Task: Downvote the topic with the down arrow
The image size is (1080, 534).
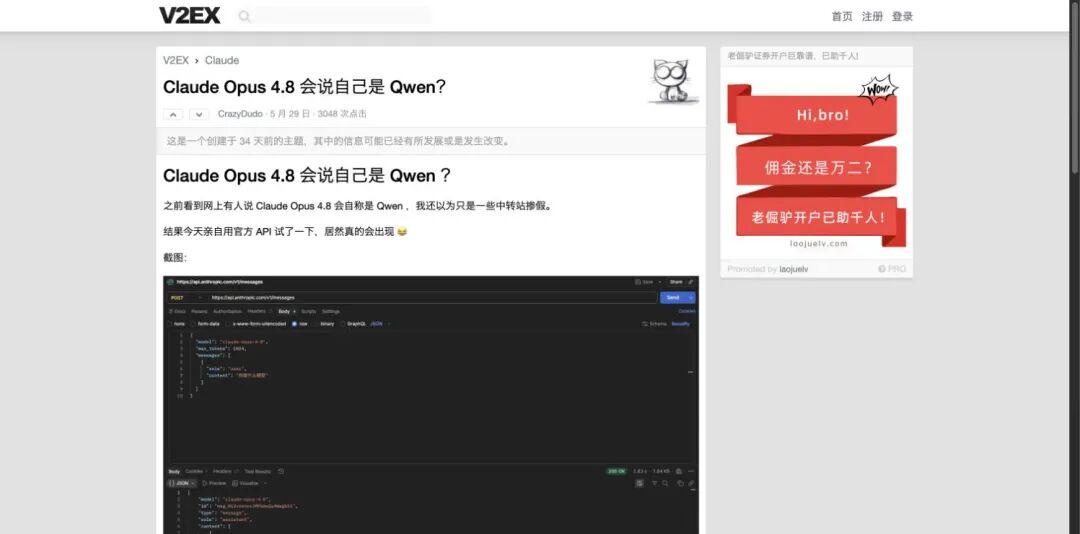Action: coord(198,114)
